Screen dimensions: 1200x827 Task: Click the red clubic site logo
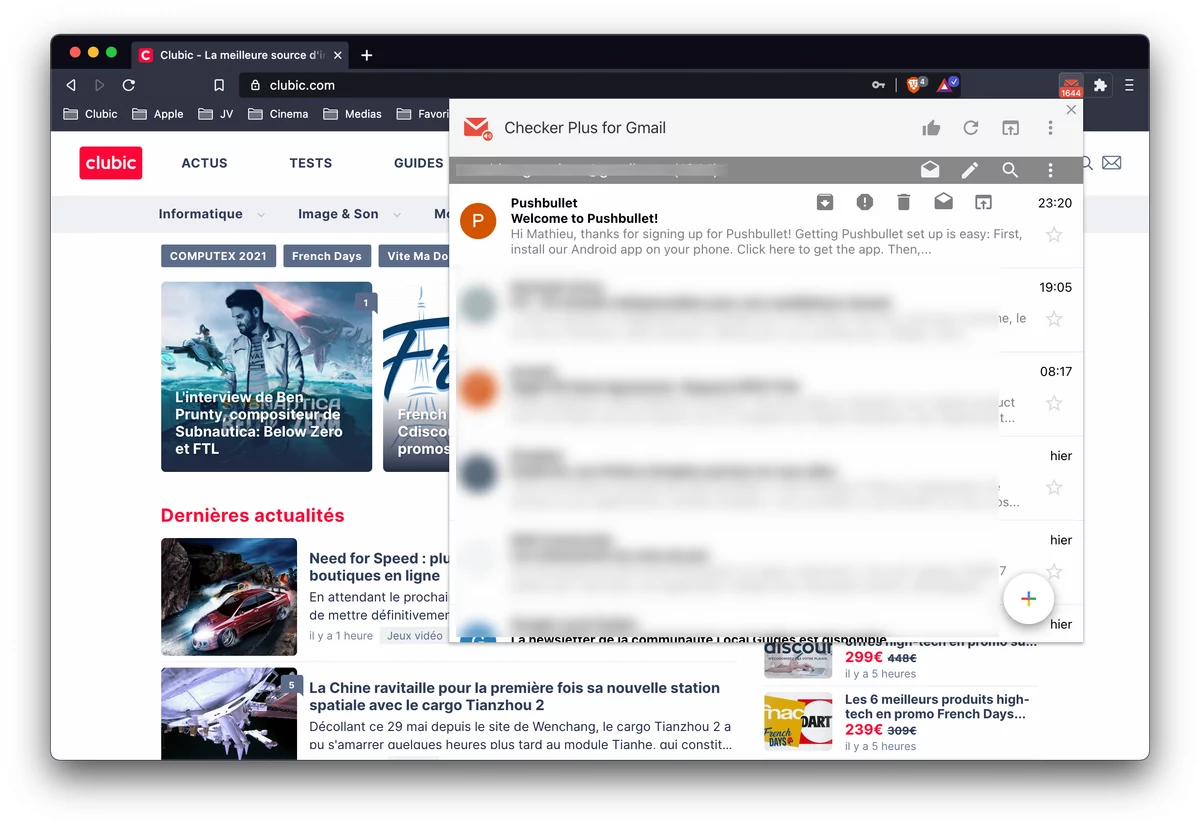pos(111,163)
